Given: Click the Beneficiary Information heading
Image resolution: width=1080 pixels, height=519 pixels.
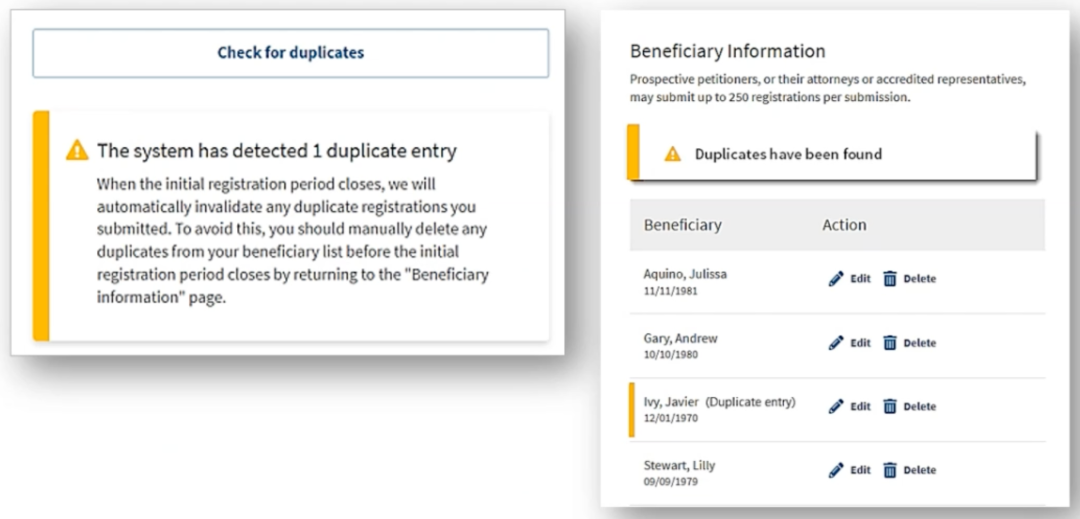Looking at the screenshot, I should point(727,51).
